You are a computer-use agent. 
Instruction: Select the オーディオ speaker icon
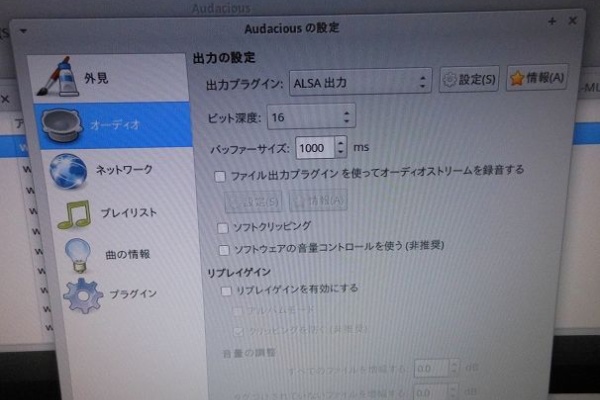[62, 125]
